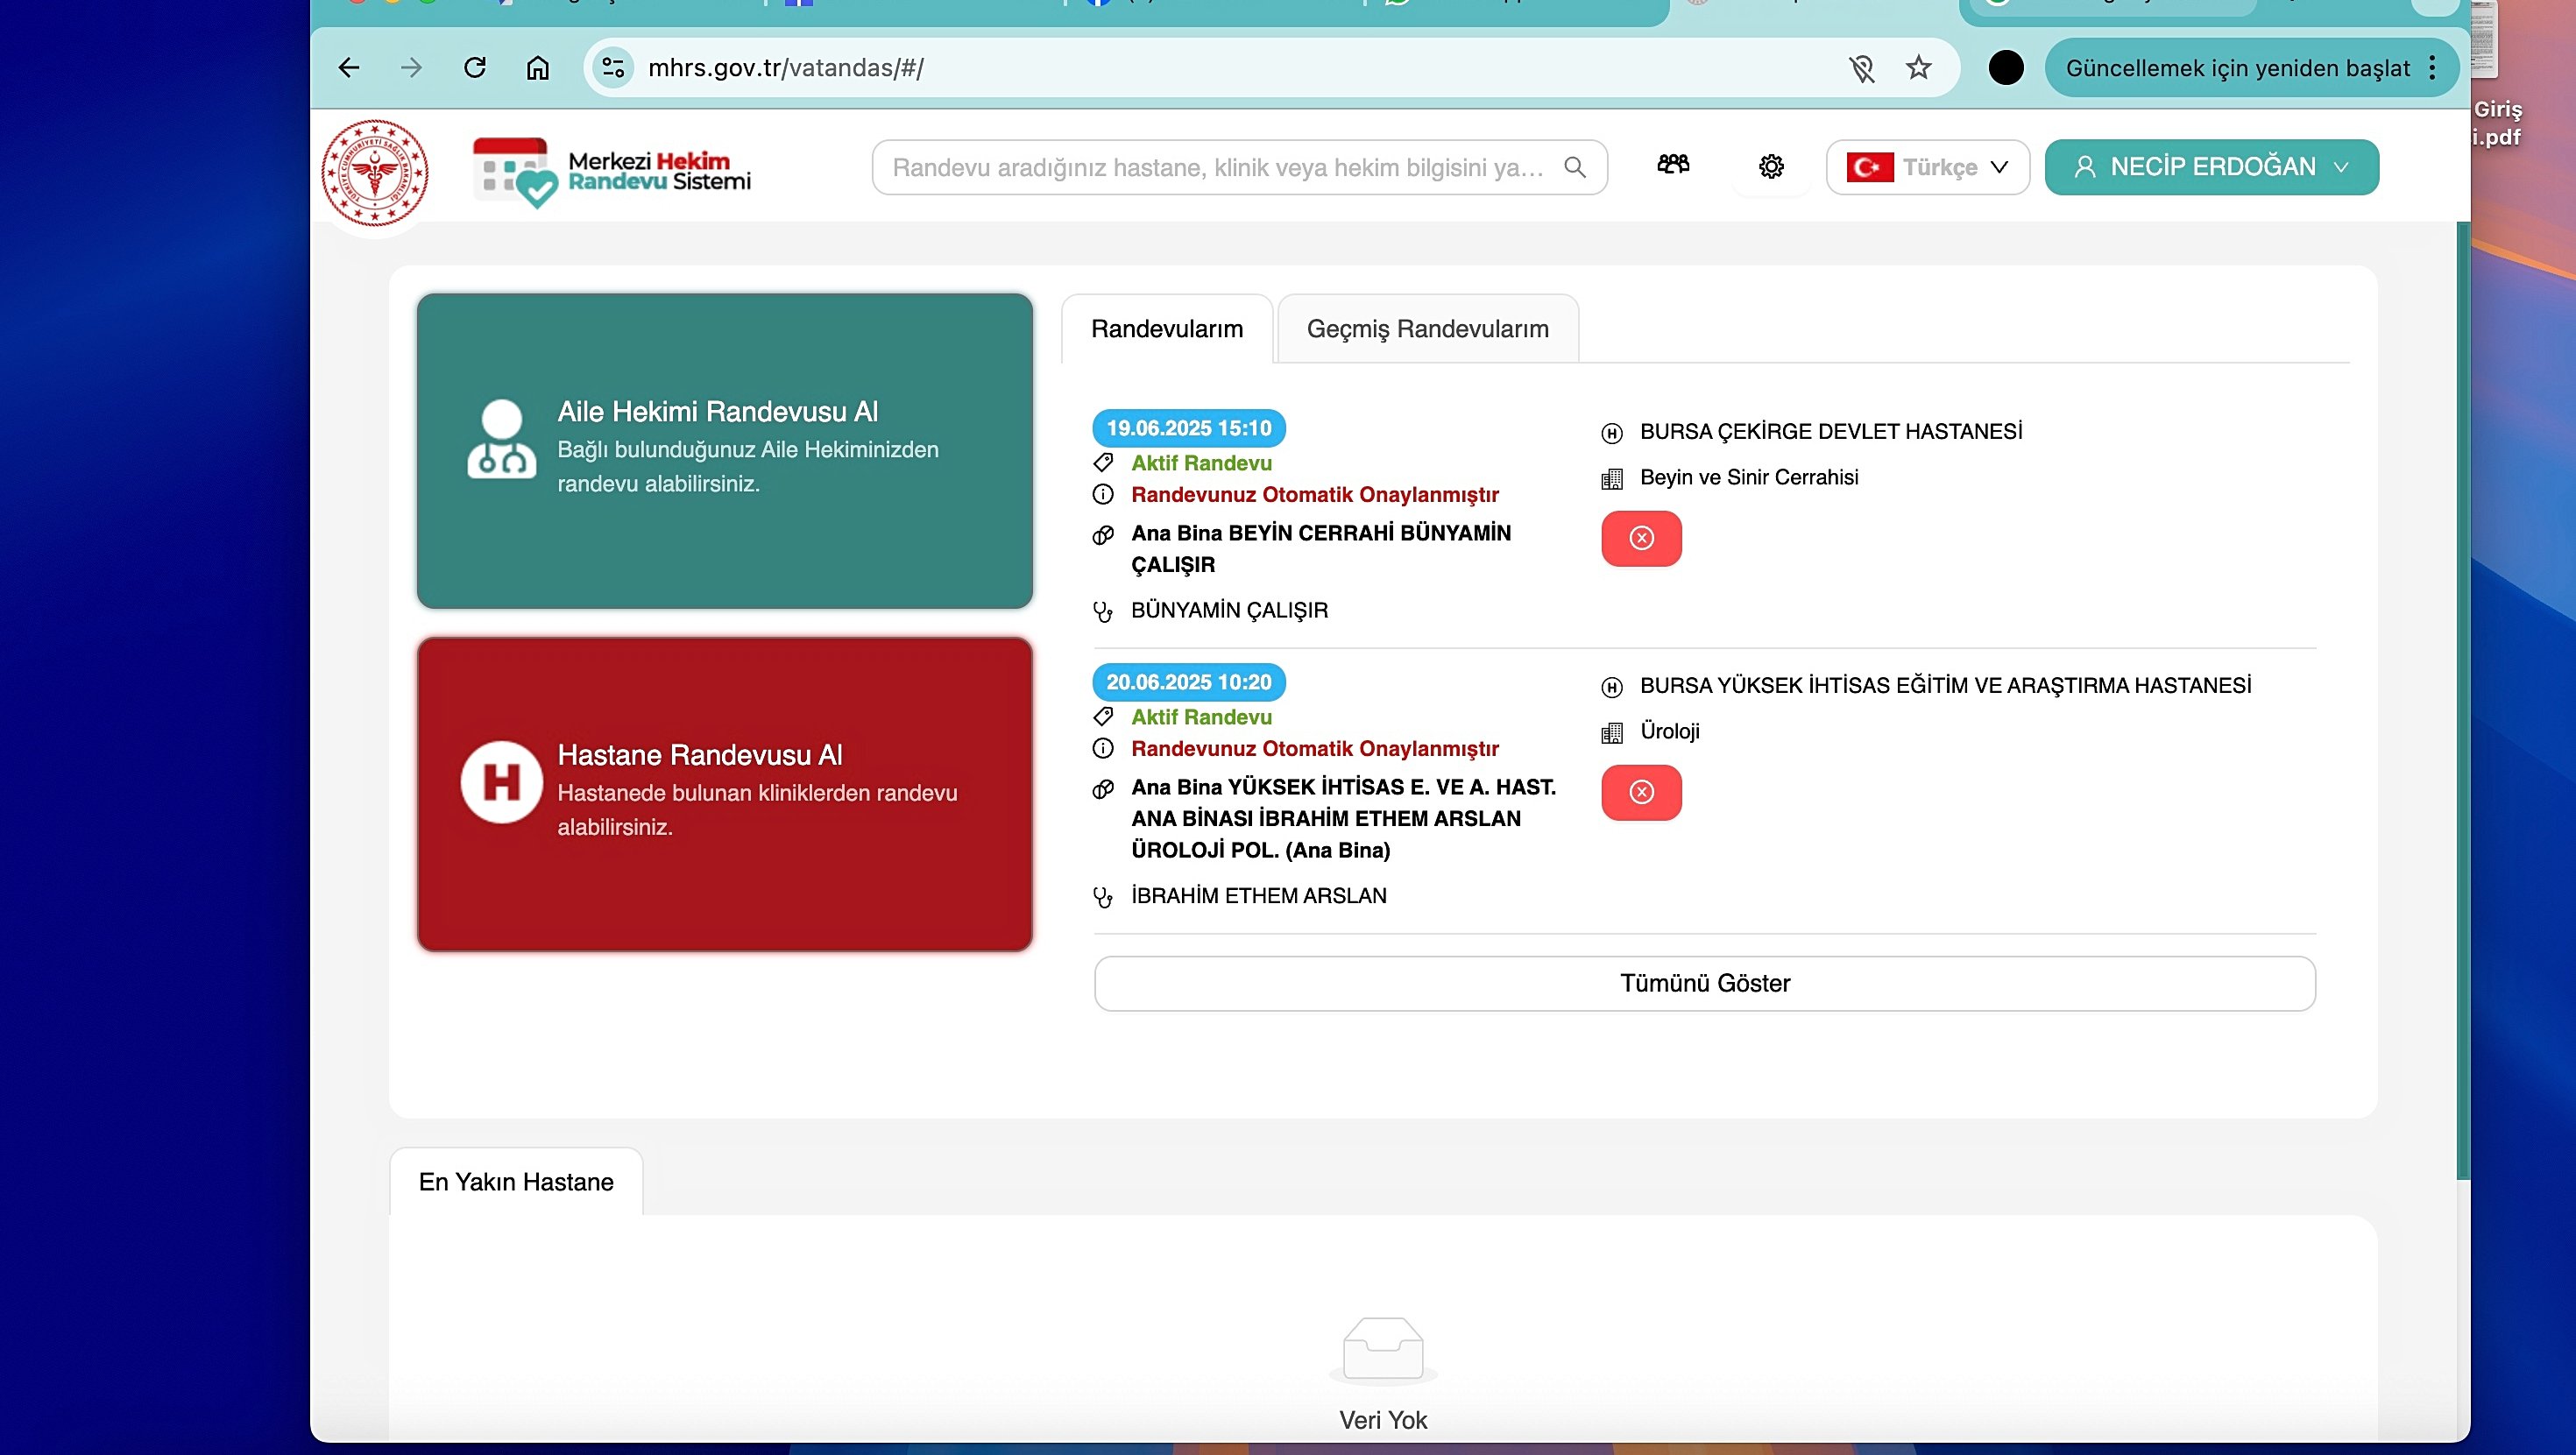Select the Randevularım tab
The height and width of the screenshot is (1455, 2576).
click(x=1166, y=329)
